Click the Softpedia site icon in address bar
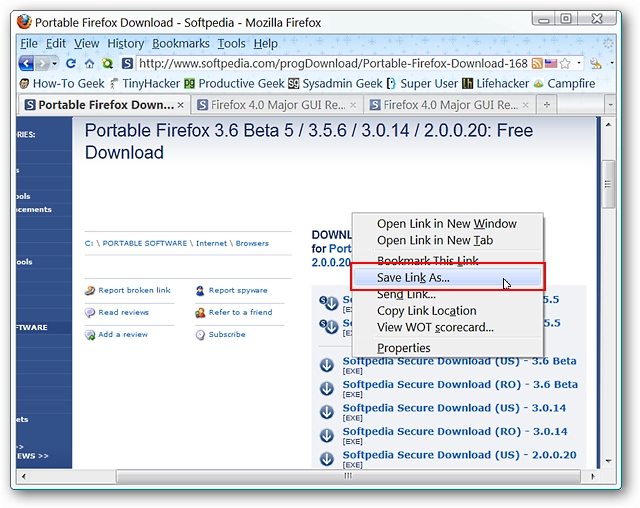 point(127,63)
